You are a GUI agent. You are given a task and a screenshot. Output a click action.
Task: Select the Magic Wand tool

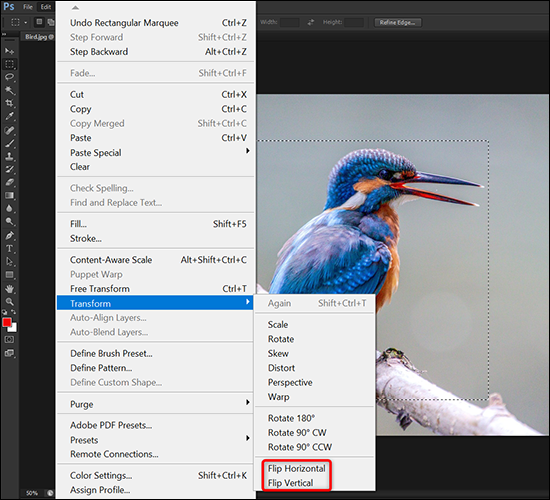(x=9, y=90)
